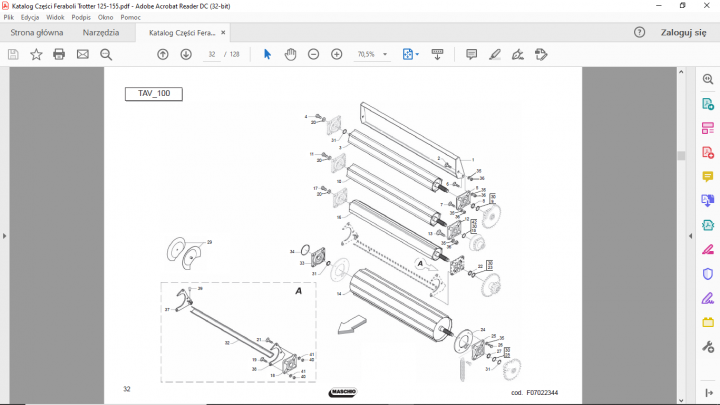Click the page number input field
720x405 pixels.
click(211, 54)
